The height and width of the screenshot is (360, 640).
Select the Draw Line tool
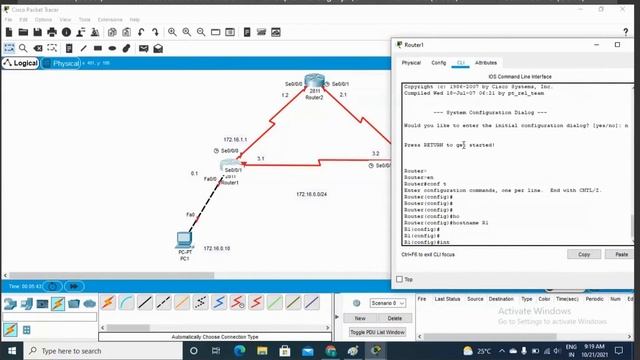(x=83, y=49)
